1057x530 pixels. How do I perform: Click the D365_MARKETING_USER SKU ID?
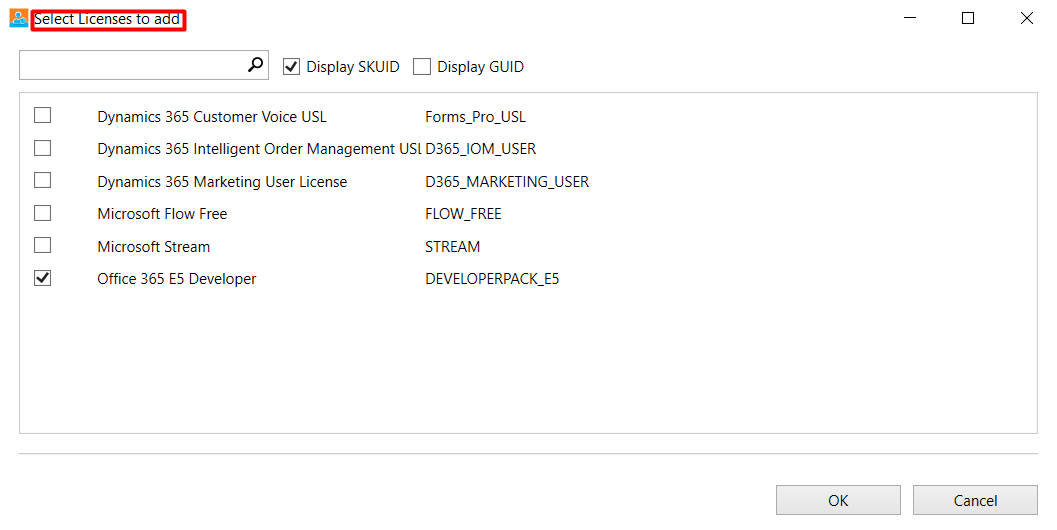[507, 181]
